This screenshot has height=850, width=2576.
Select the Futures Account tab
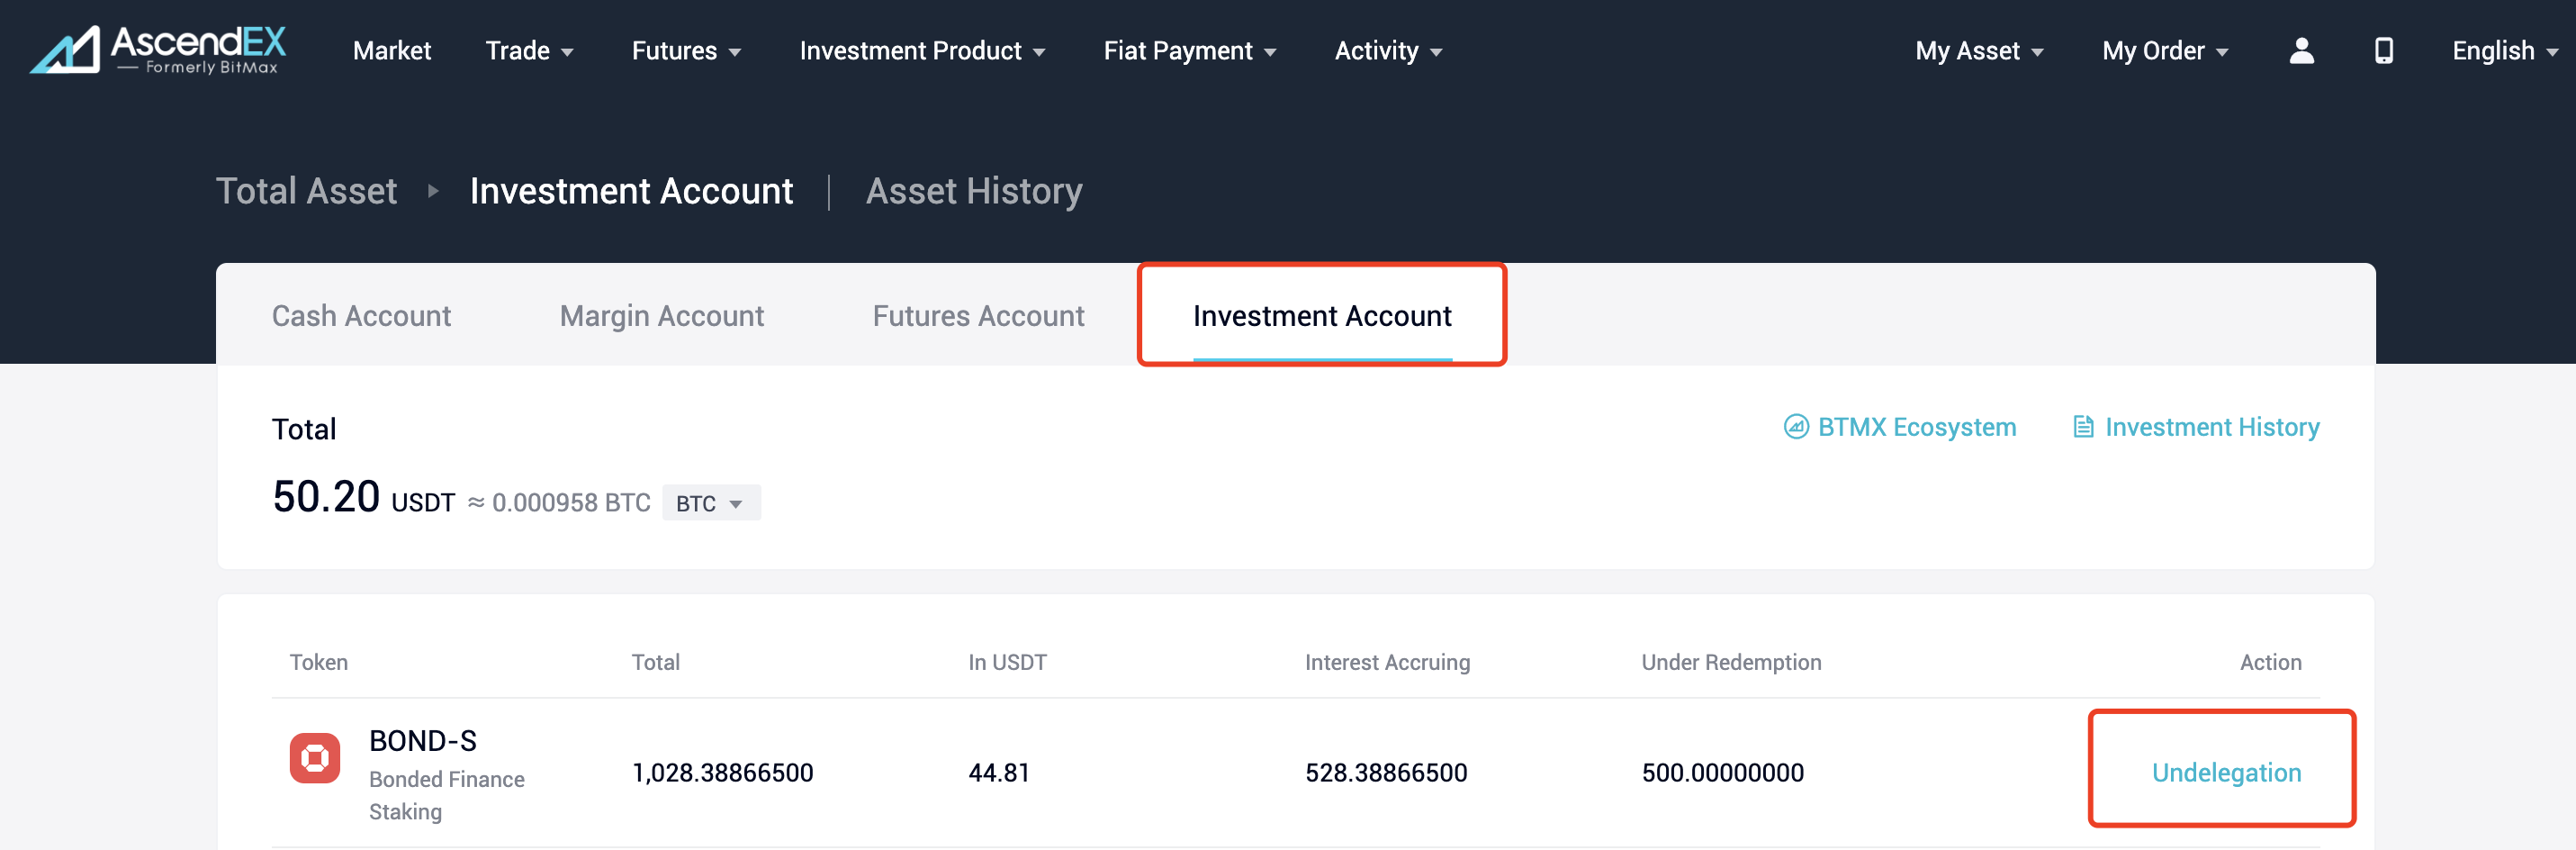coord(978,316)
